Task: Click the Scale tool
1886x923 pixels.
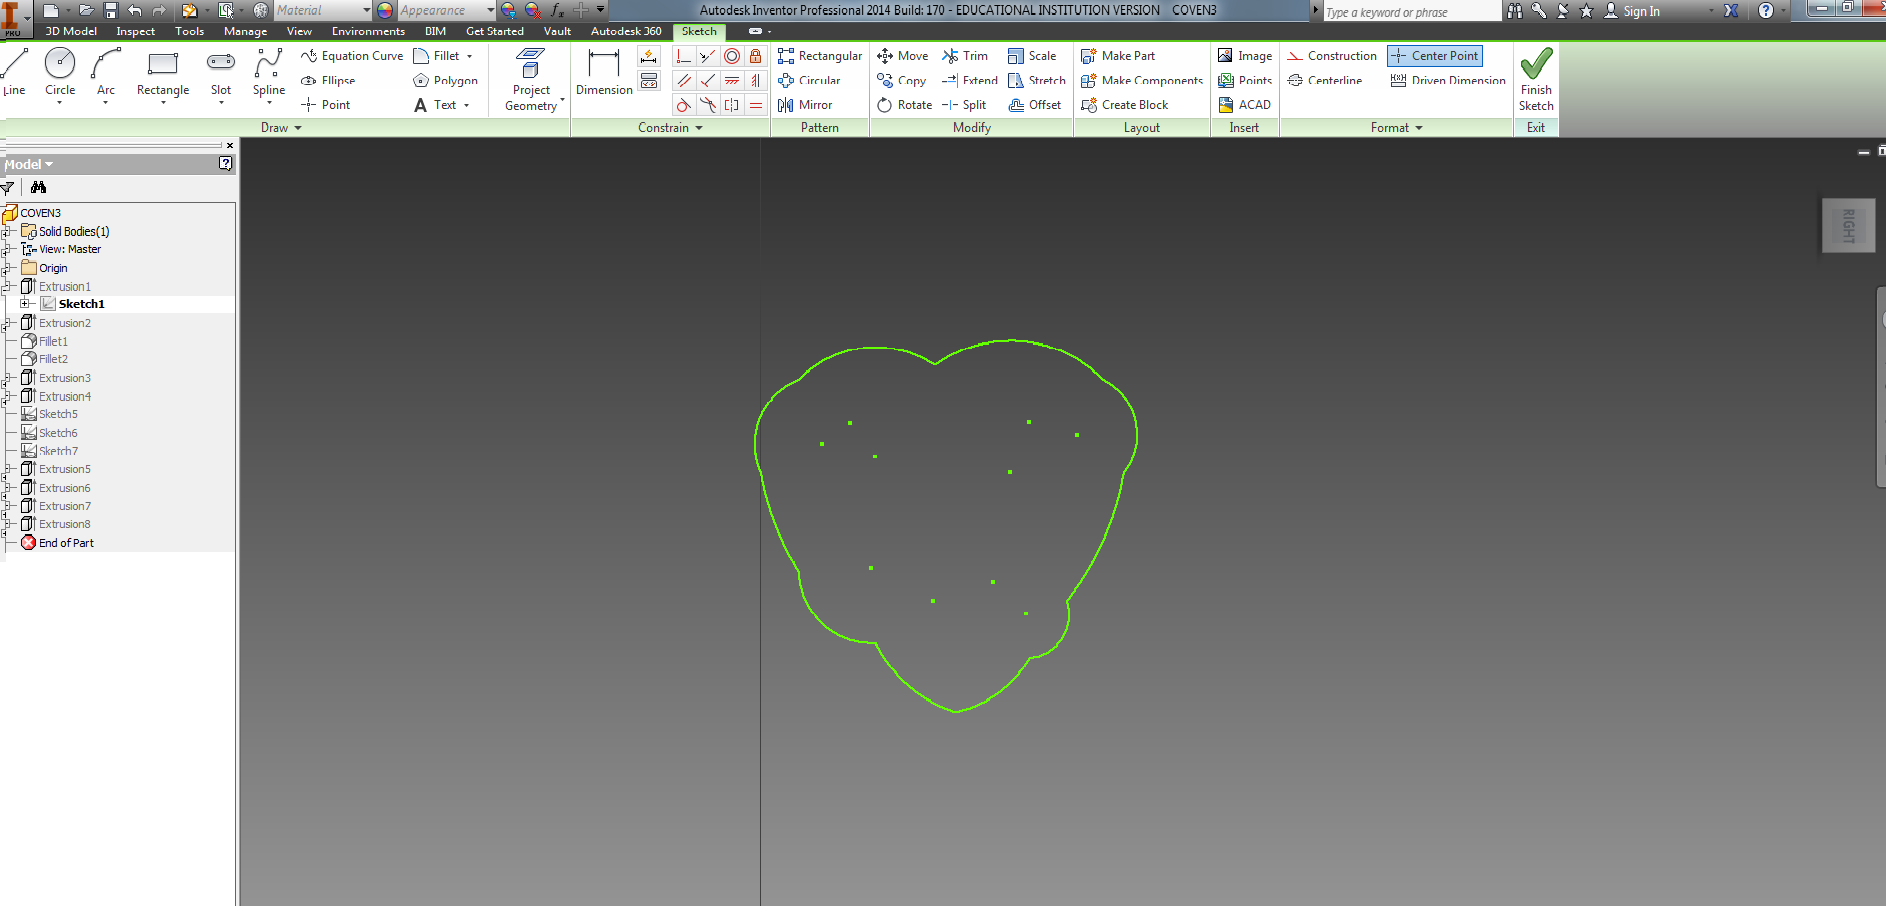Action: pyautogui.click(x=1032, y=56)
